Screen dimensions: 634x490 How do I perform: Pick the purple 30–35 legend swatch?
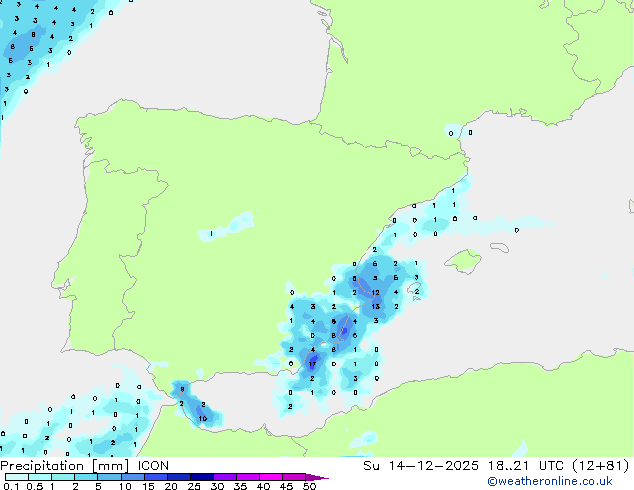pos(225,477)
